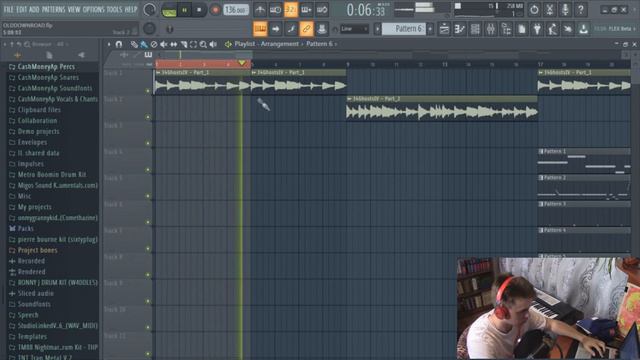The image size is (640, 360).
Task: Select the Slice tool in Playlist
Action: click(x=184, y=44)
